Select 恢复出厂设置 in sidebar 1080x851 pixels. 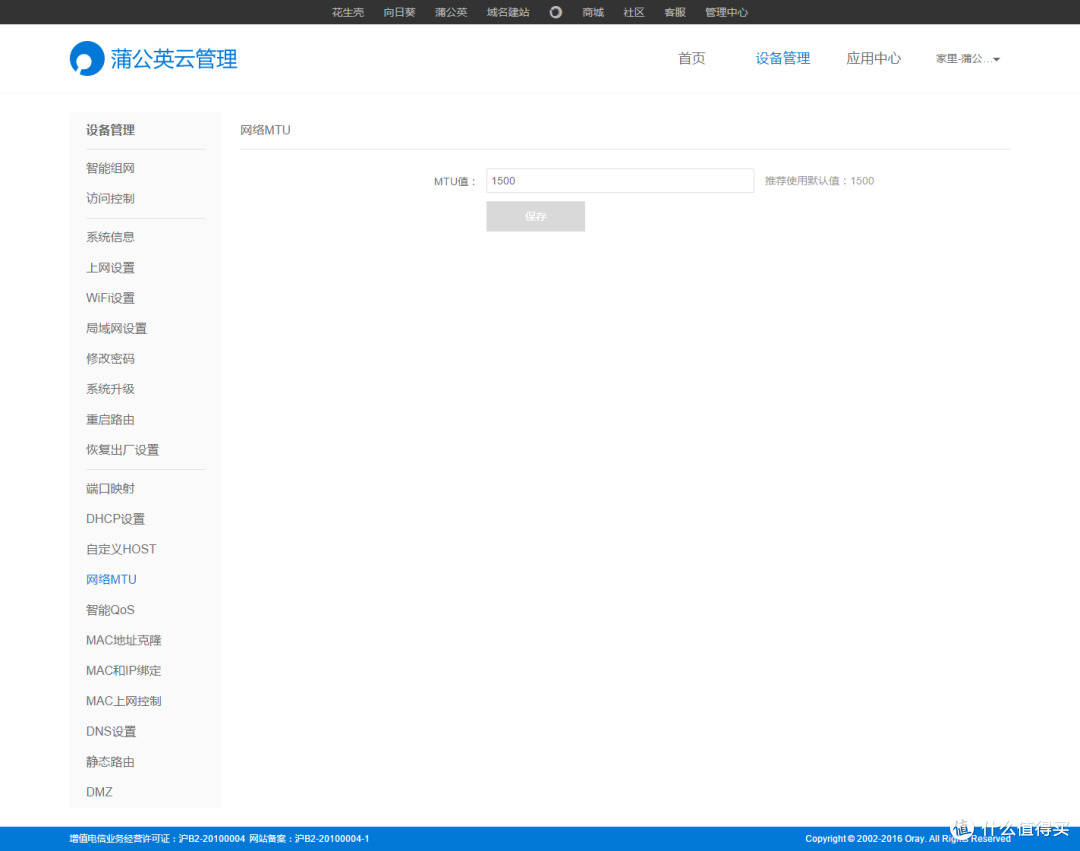coord(123,450)
